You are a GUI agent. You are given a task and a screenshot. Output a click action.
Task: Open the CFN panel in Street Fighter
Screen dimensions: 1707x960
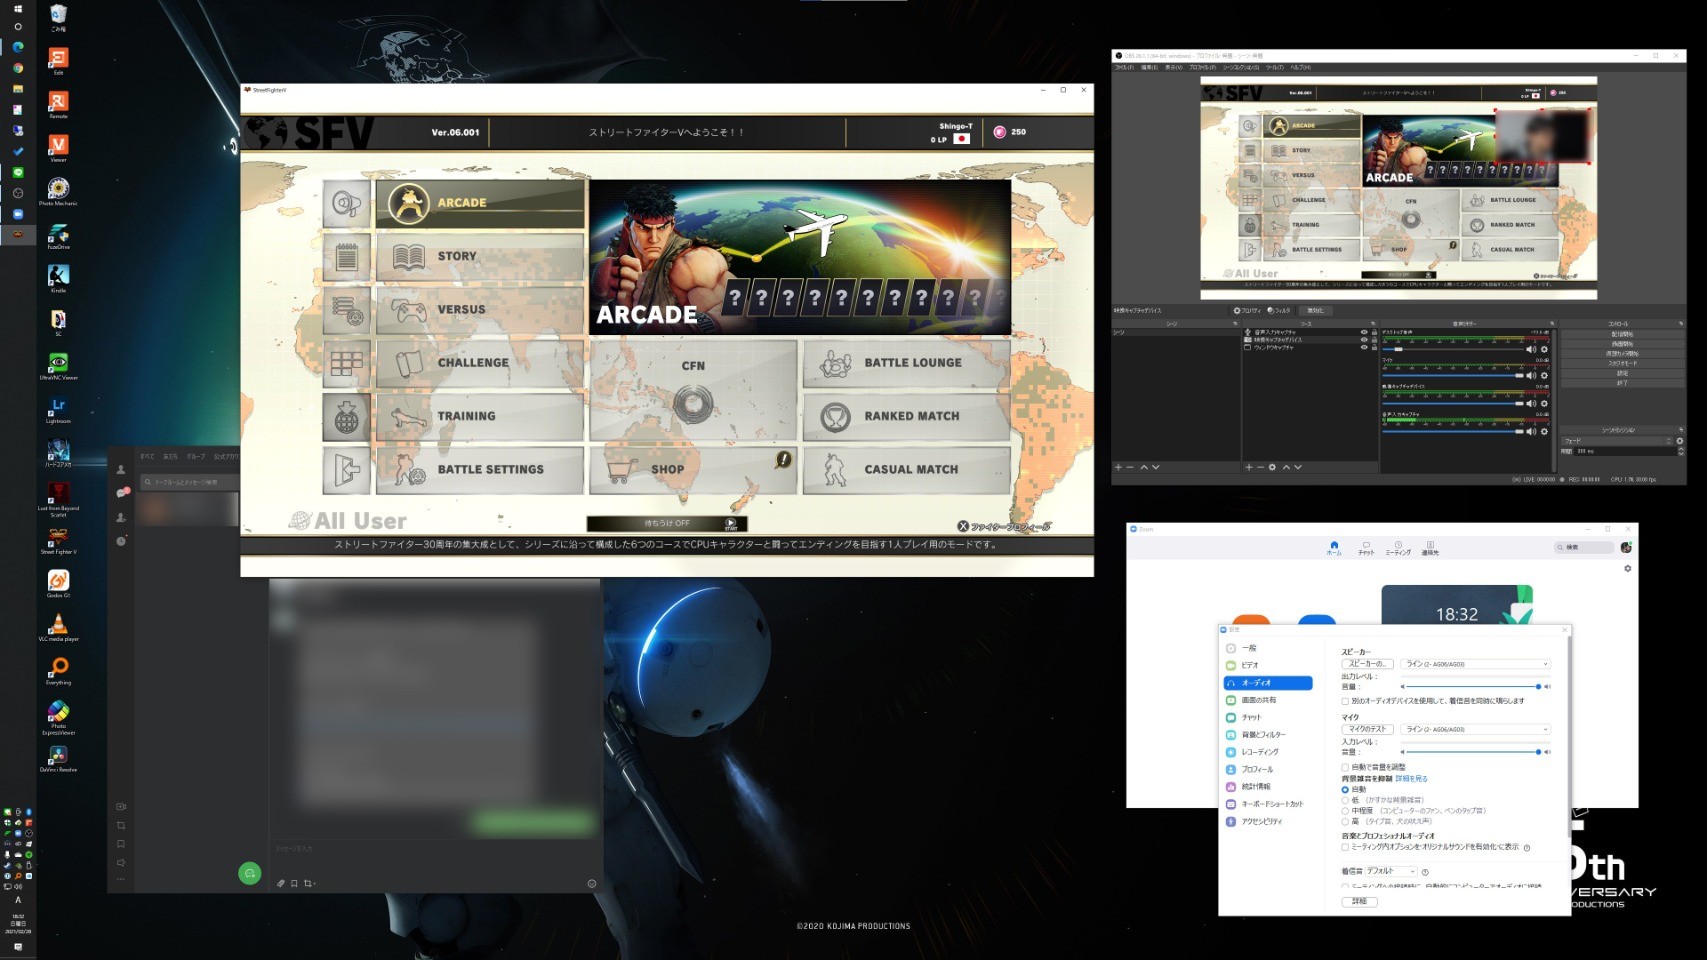point(693,390)
